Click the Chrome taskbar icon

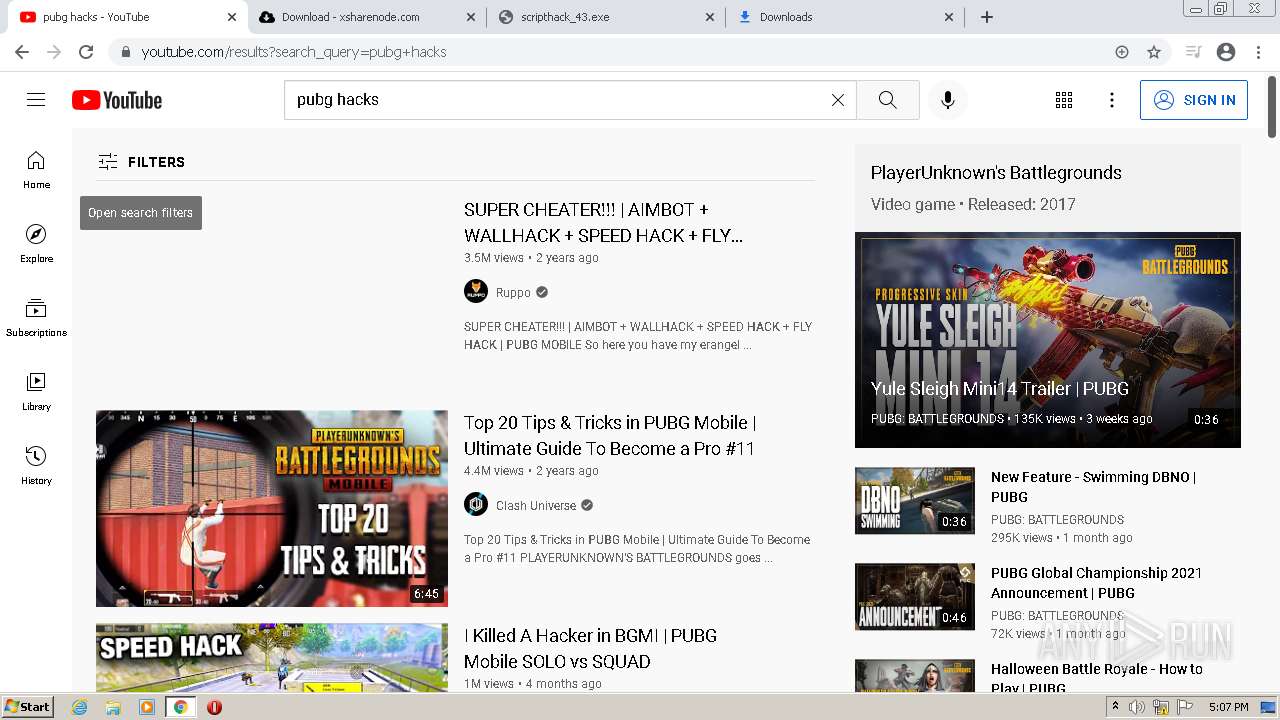coord(181,707)
